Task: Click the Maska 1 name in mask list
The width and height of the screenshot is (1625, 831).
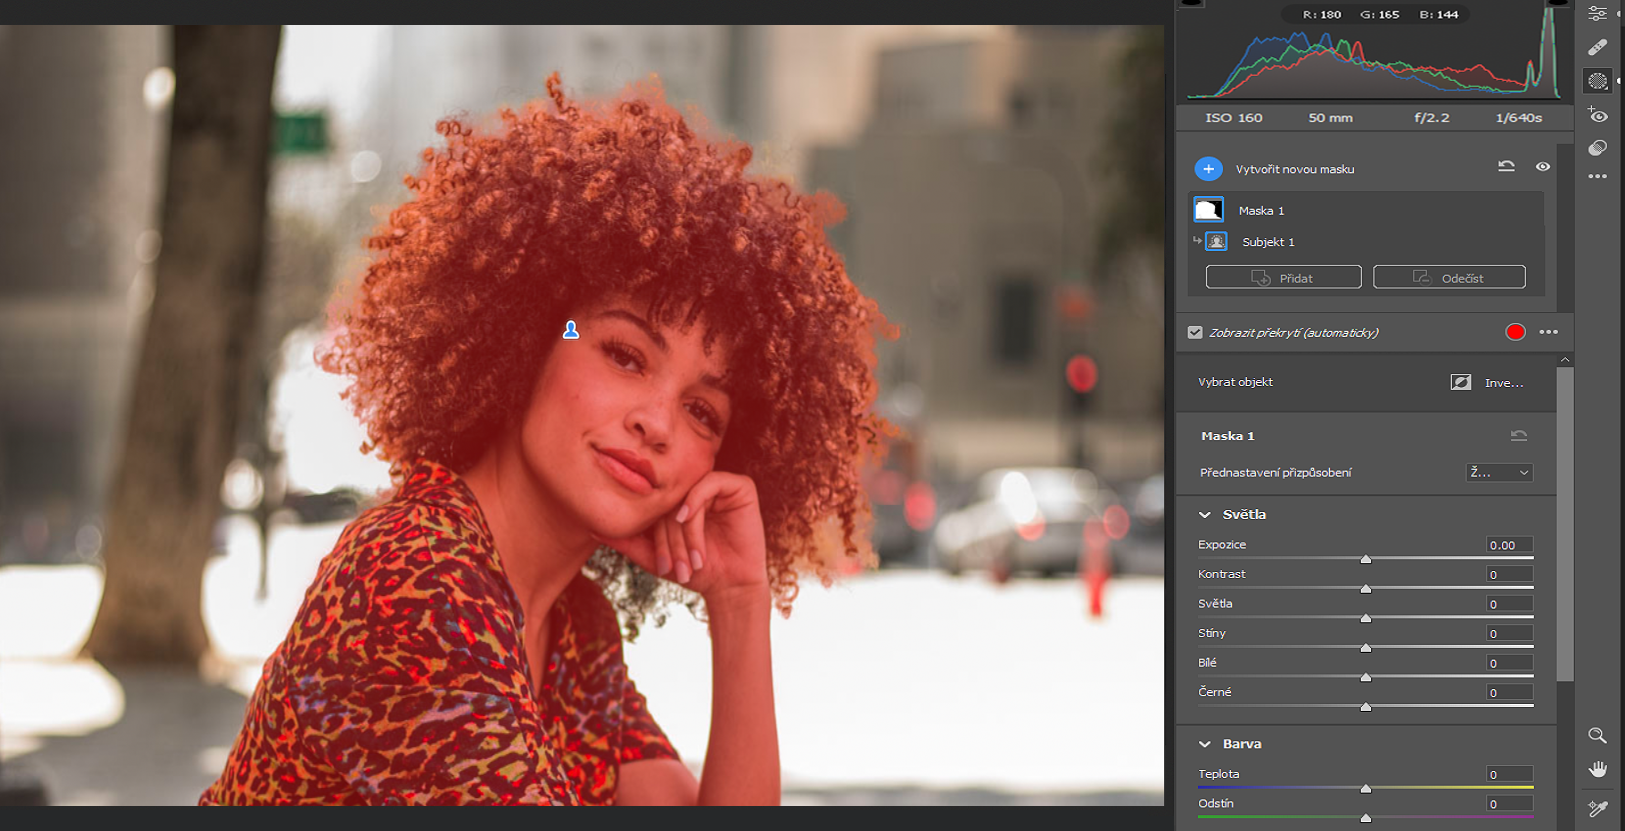Action: 1261,211
